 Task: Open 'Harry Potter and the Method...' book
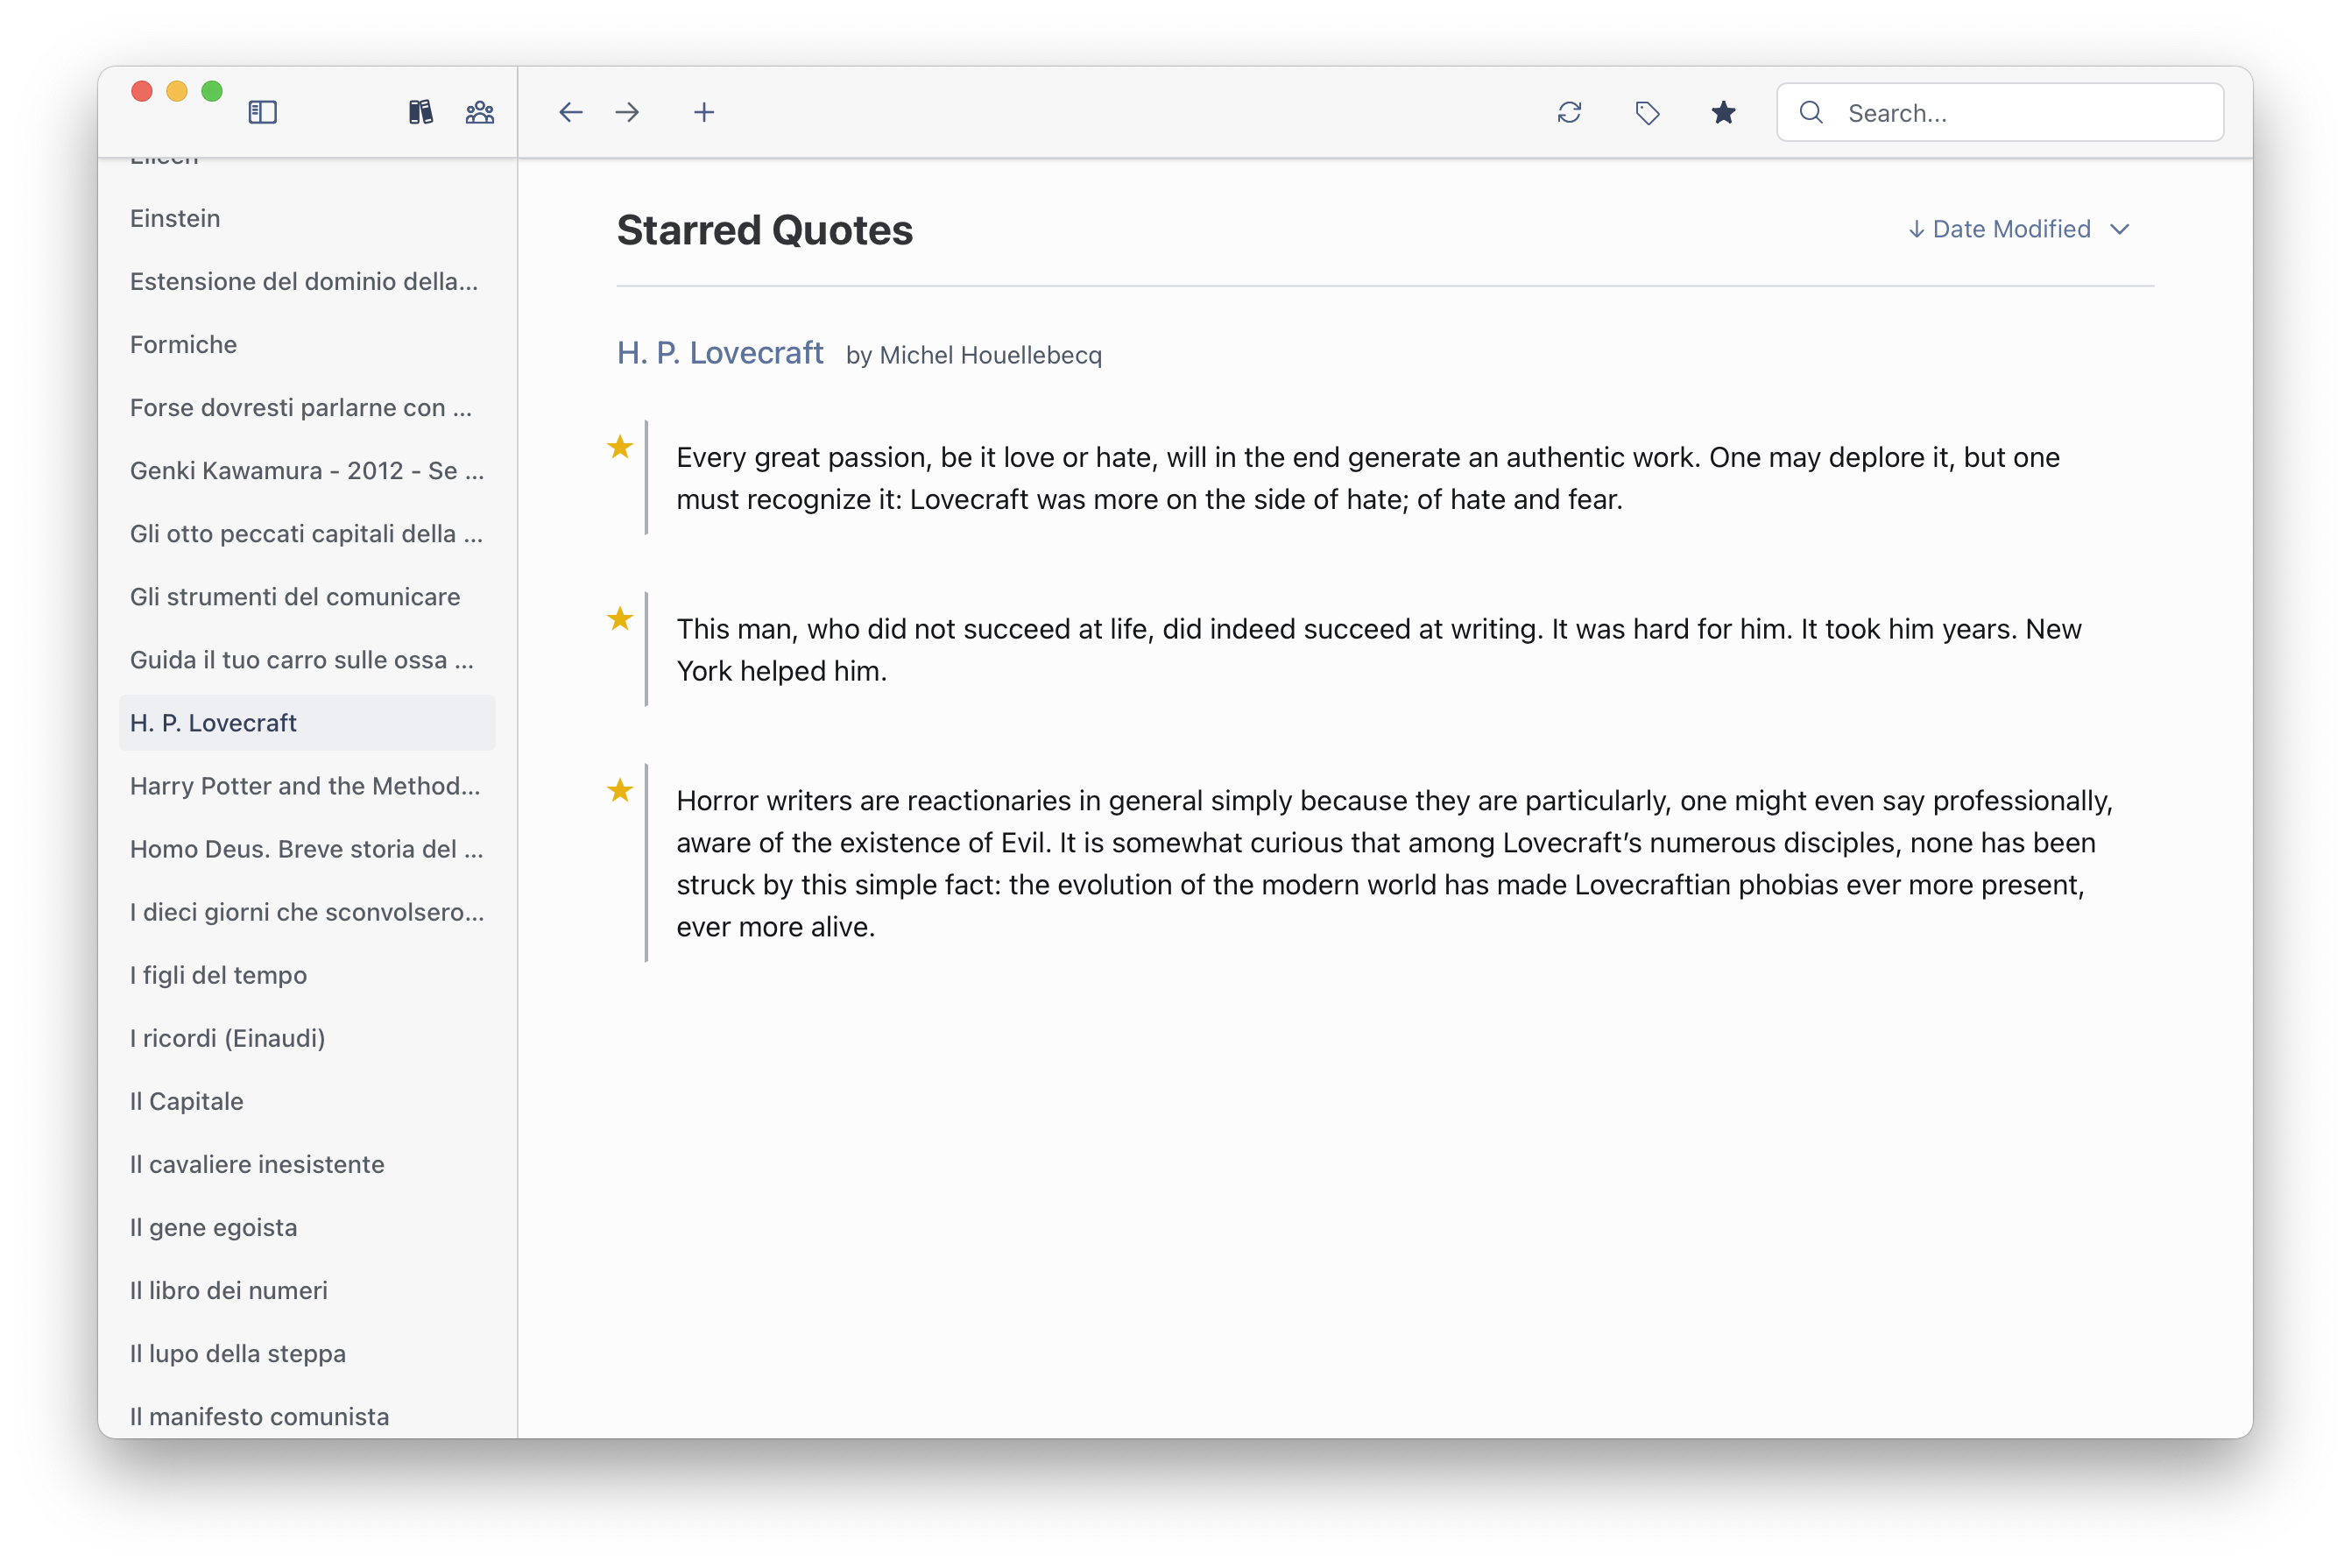[x=307, y=785]
